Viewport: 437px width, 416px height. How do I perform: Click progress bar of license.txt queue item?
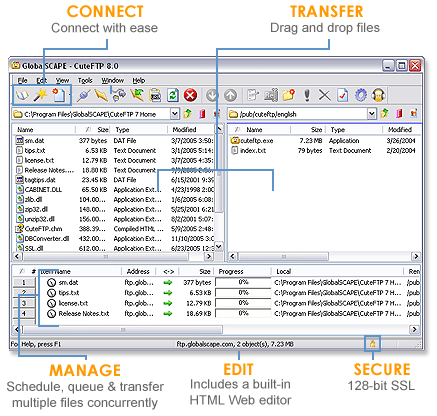pyautogui.click(x=243, y=303)
